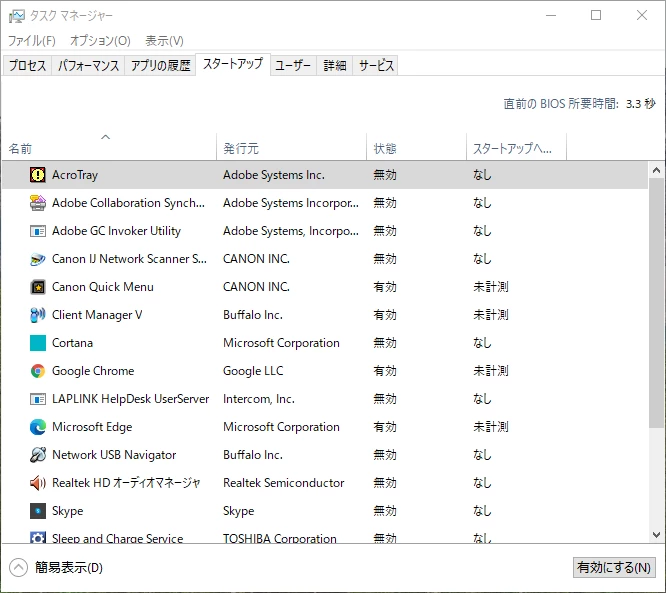Maximize the Task Manager window

coord(596,15)
